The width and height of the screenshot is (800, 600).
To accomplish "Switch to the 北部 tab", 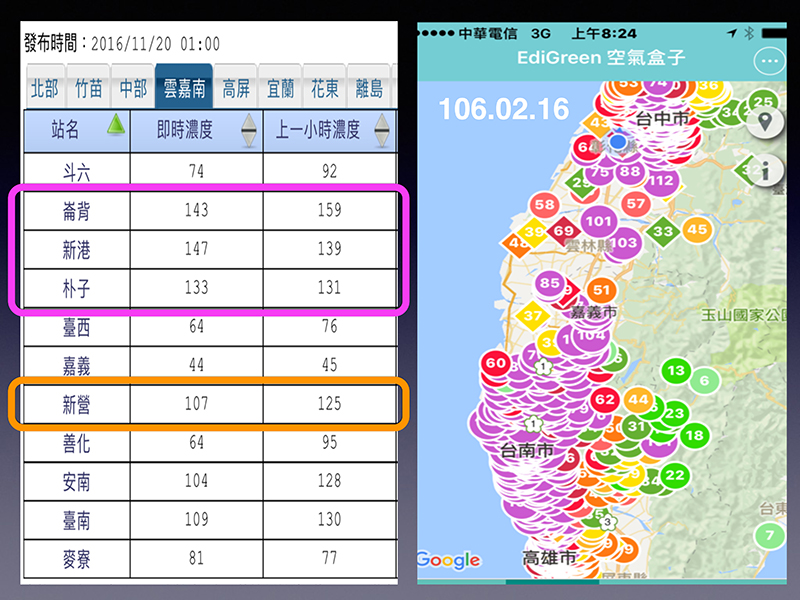I will (44, 88).
